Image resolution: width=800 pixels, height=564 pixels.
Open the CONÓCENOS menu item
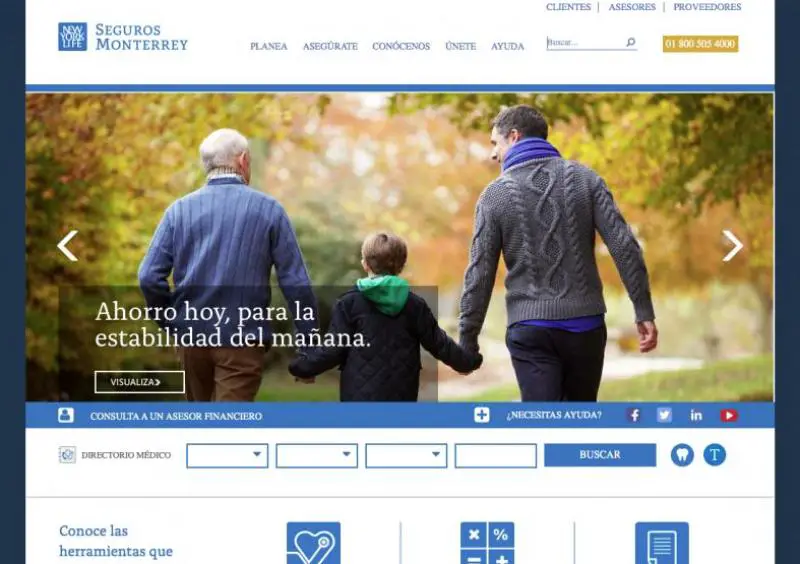[401, 46]
